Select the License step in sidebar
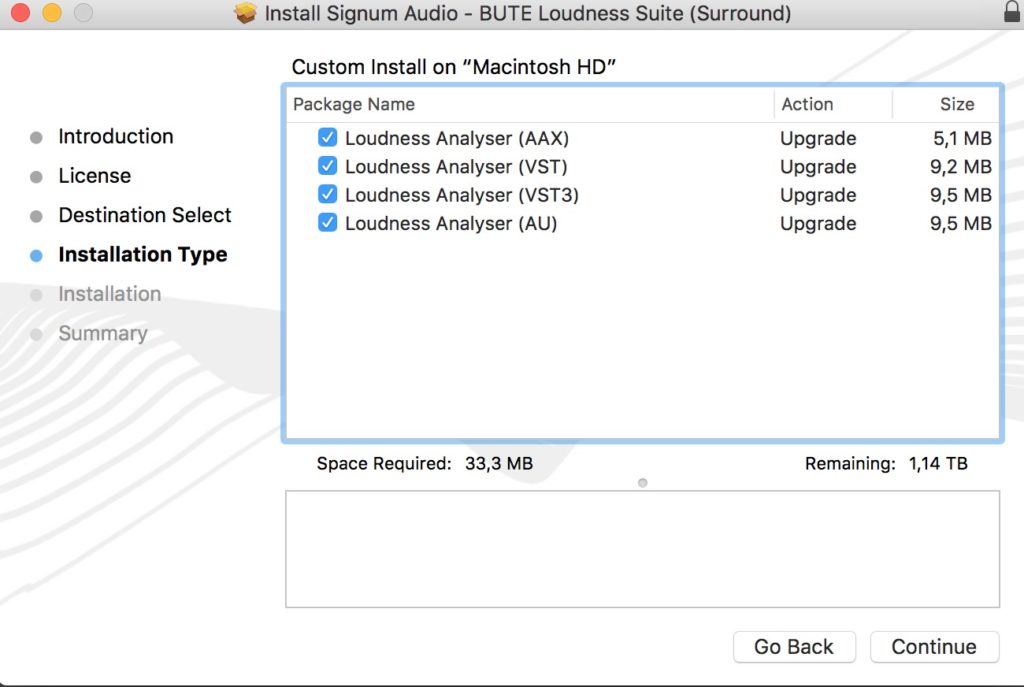Screen dimensions: 1024x687 (x=95, y=176)
